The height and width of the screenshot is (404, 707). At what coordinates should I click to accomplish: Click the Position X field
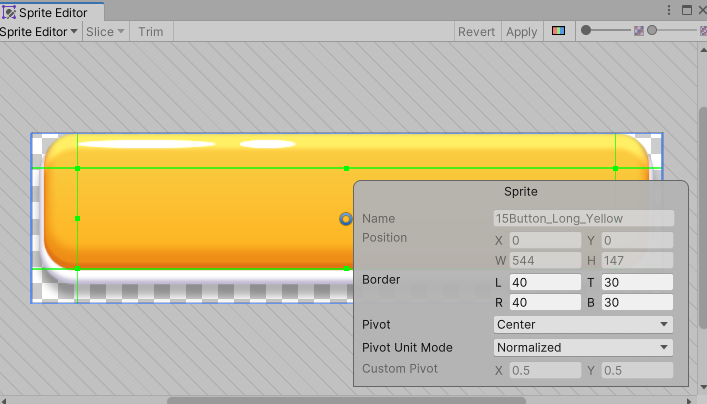click(545, 240)
